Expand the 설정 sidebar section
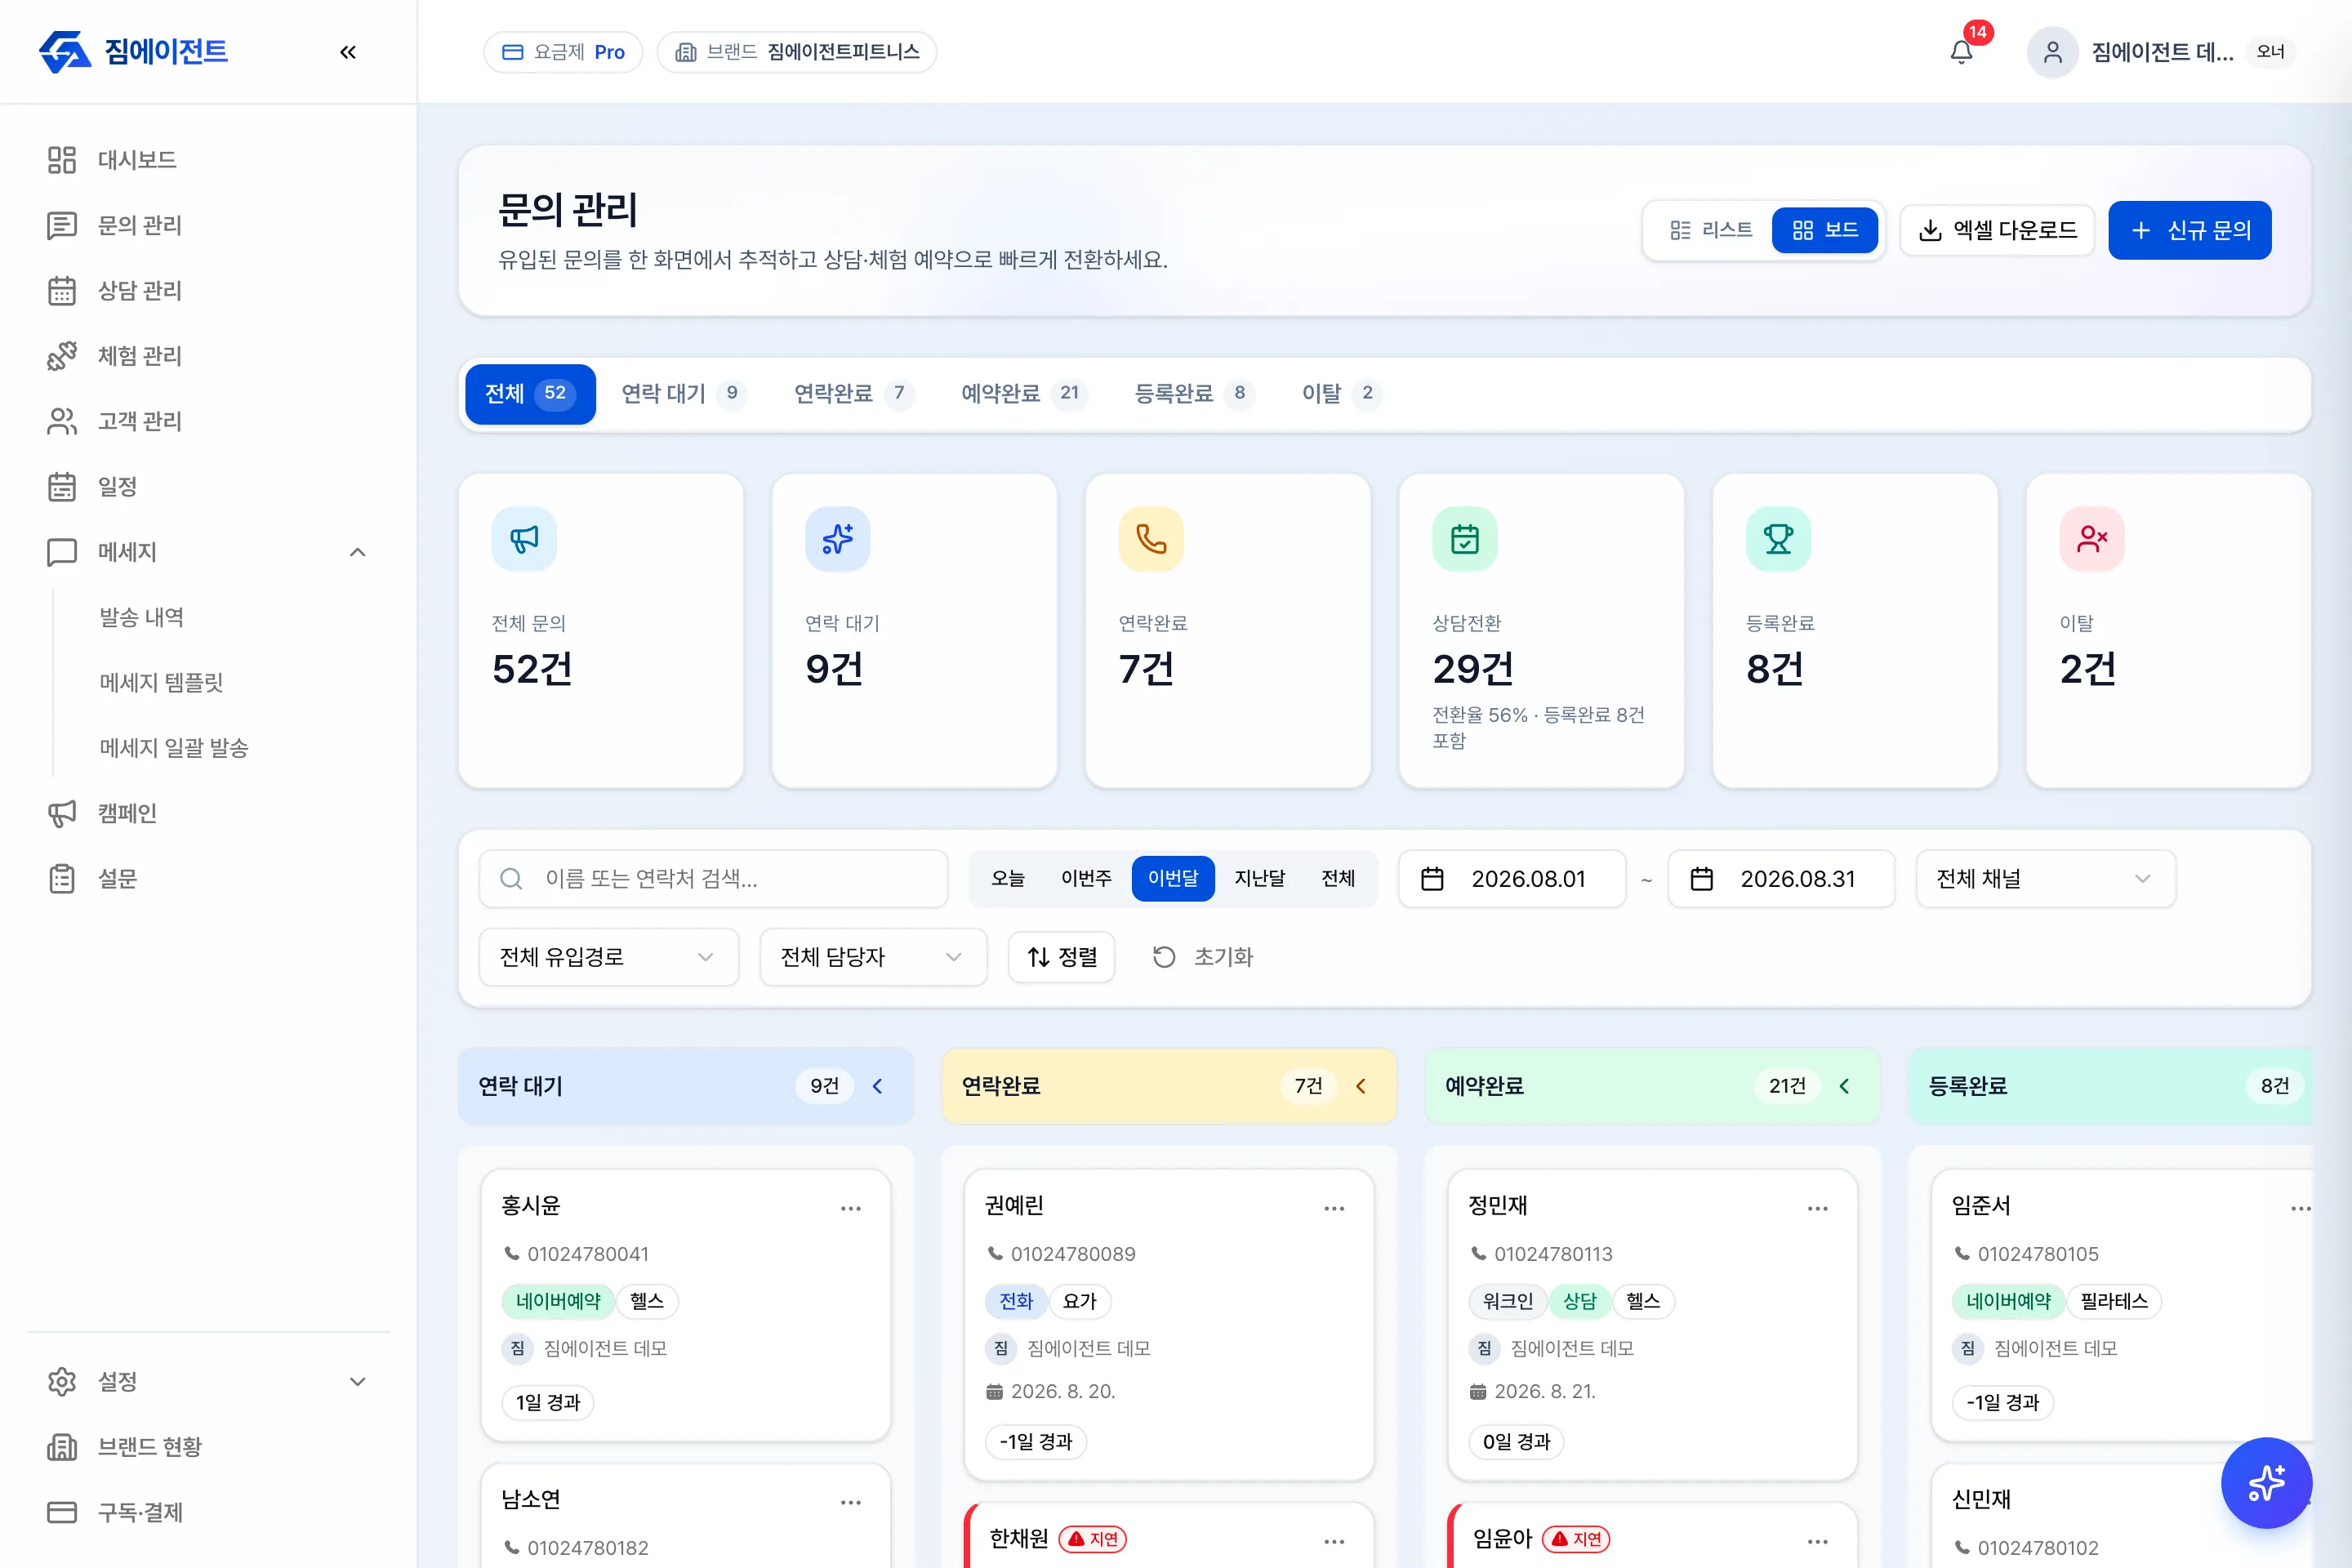This screenshot has height=1568, width=2352. coord(357,1381)
